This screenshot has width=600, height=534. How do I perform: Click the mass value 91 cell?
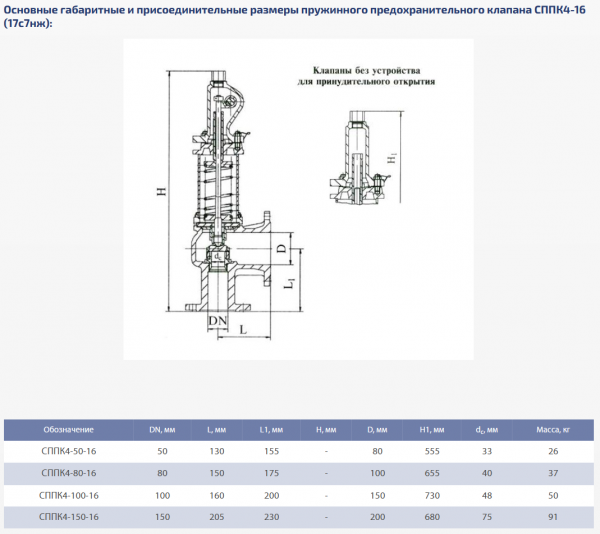click(x=553, y=517)
